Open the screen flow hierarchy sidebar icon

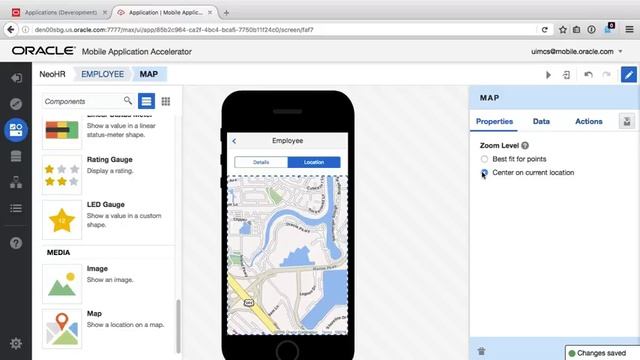click(16, 182)
